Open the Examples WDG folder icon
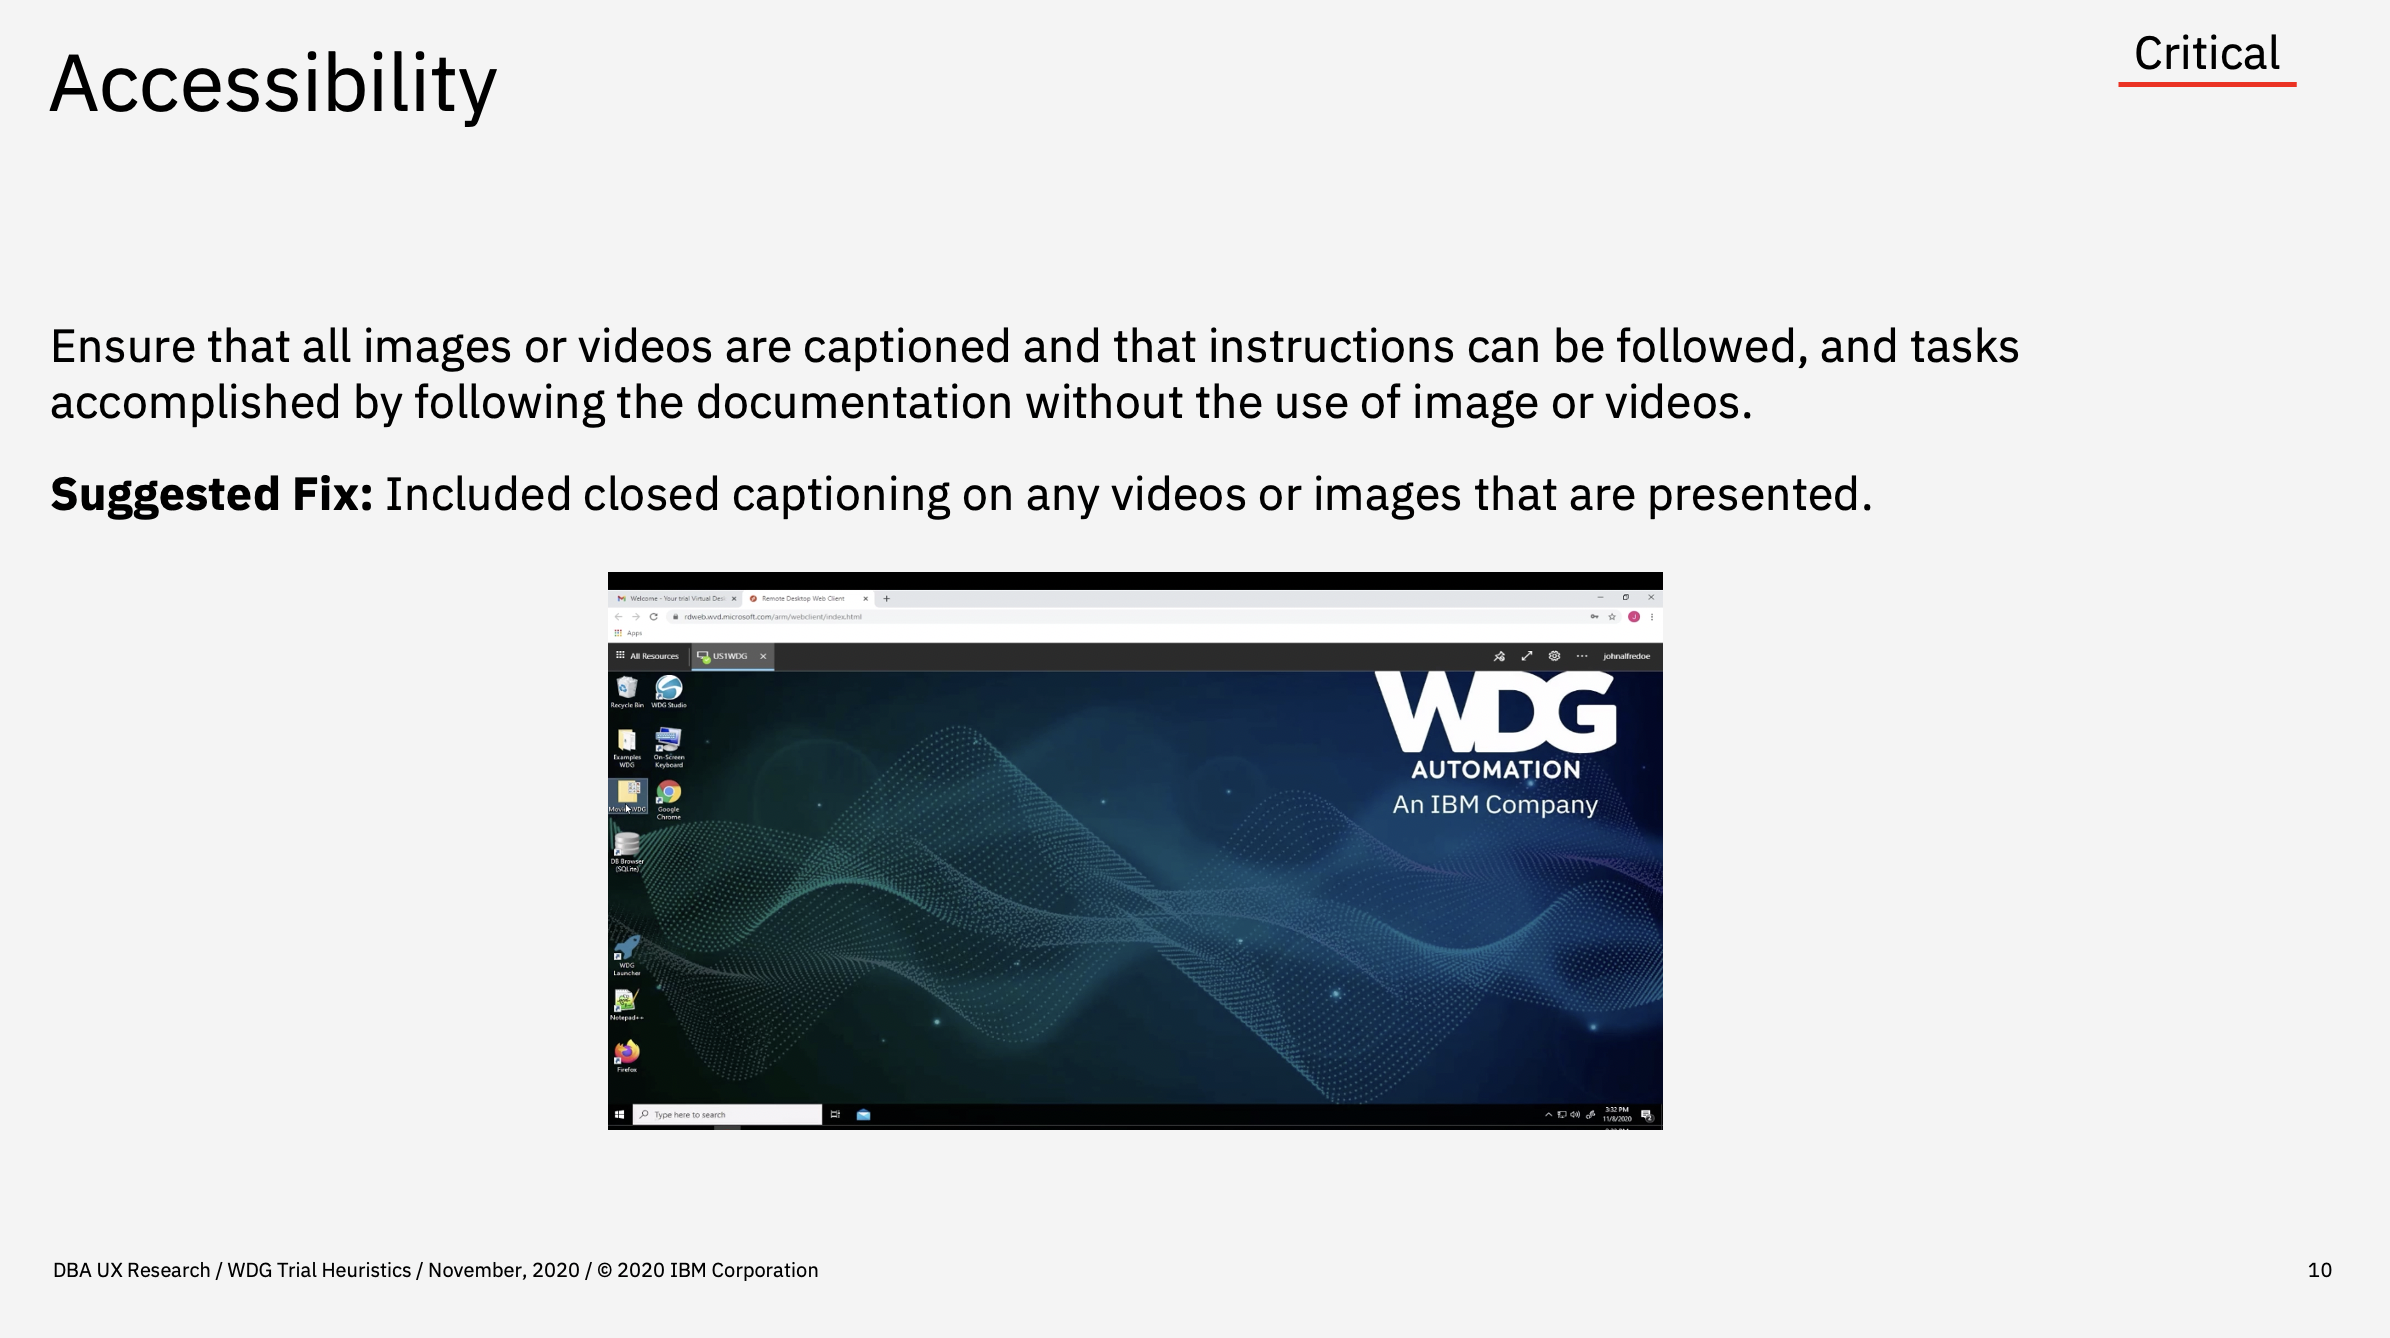2390x1338 pixels. 627,746
